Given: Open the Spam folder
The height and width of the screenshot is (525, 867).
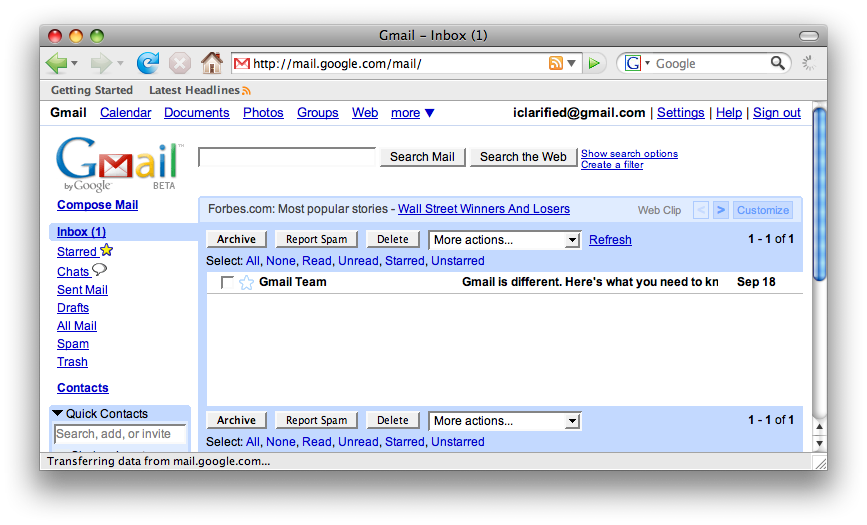Looking at the screenshot, I should (x=73, y=344).
